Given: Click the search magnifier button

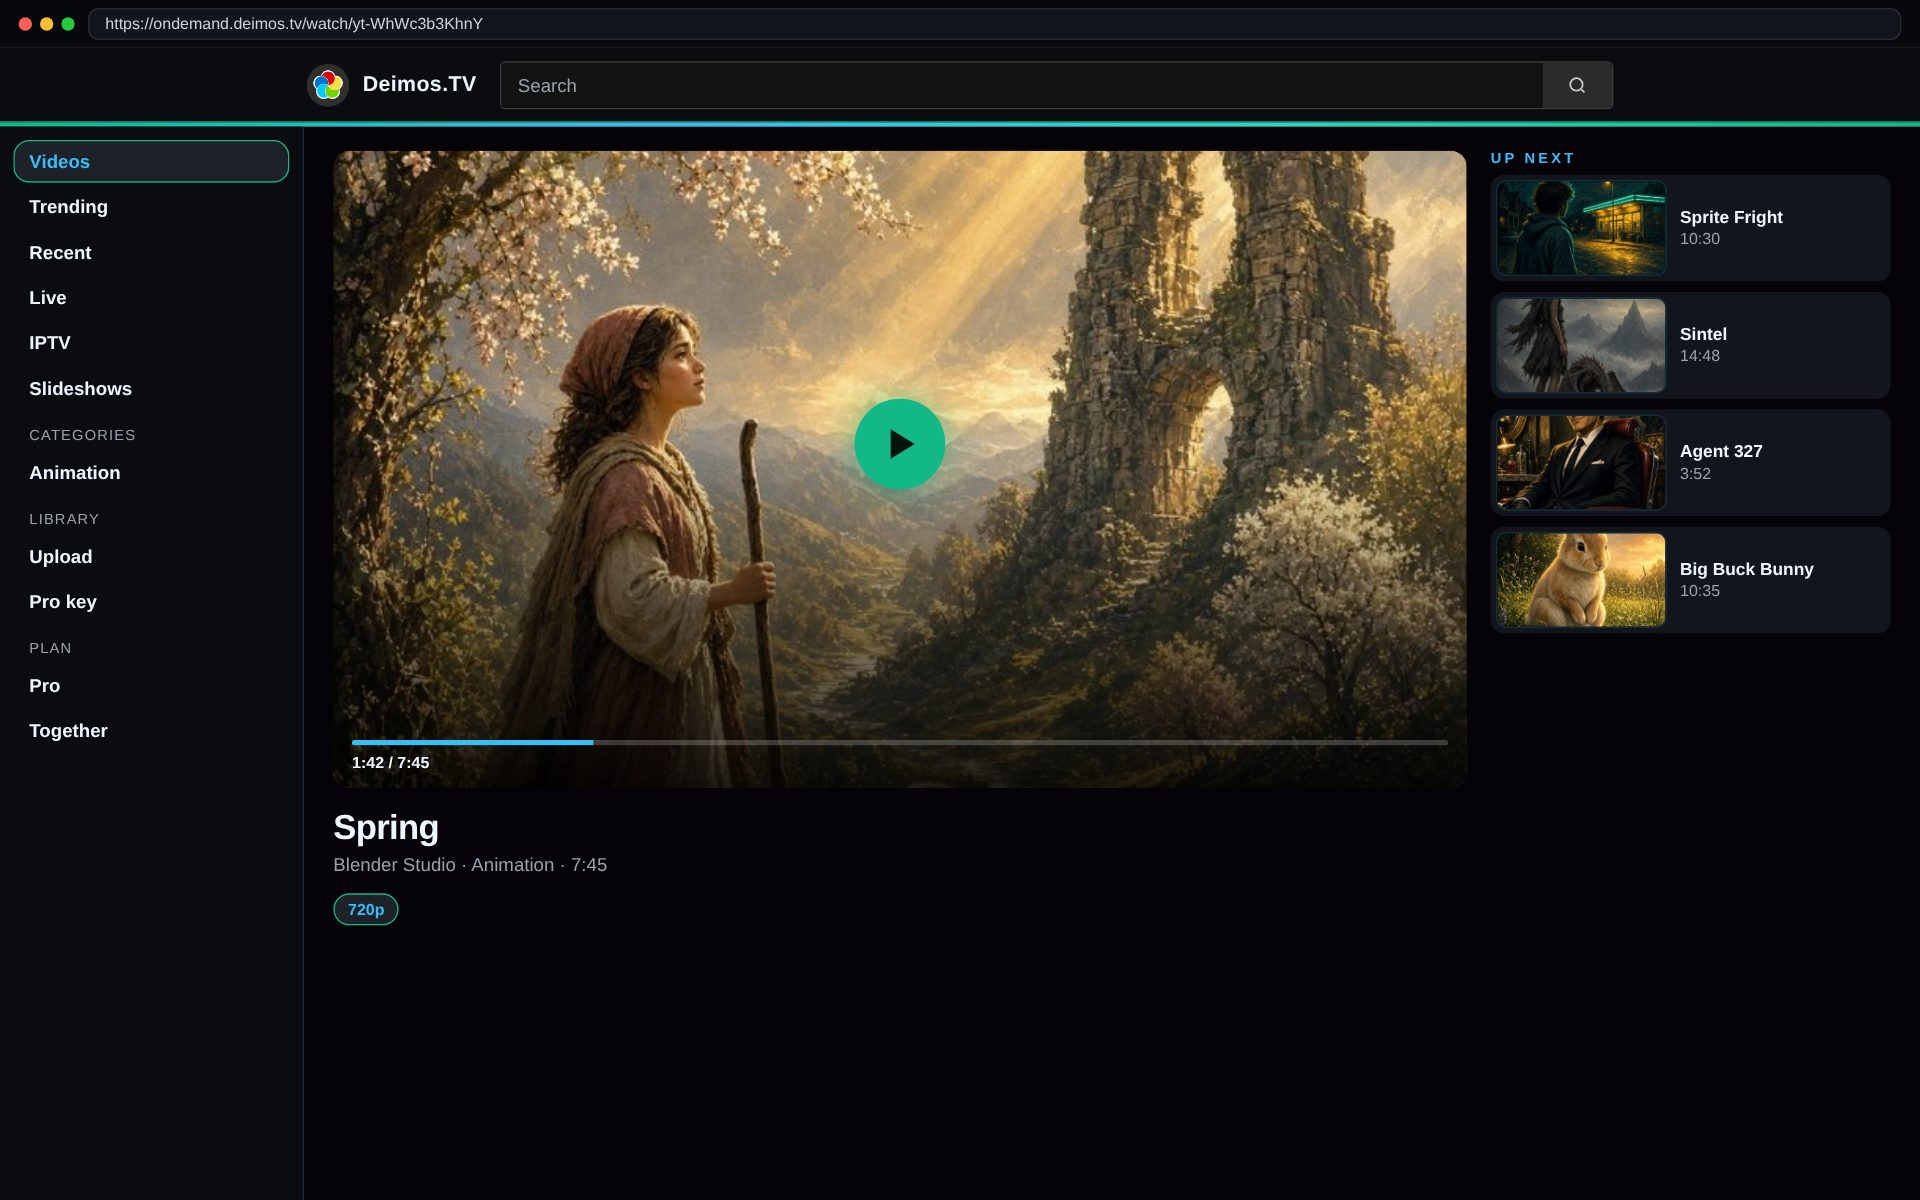Looking at the screenshot, I should [x=1577, y=85].
